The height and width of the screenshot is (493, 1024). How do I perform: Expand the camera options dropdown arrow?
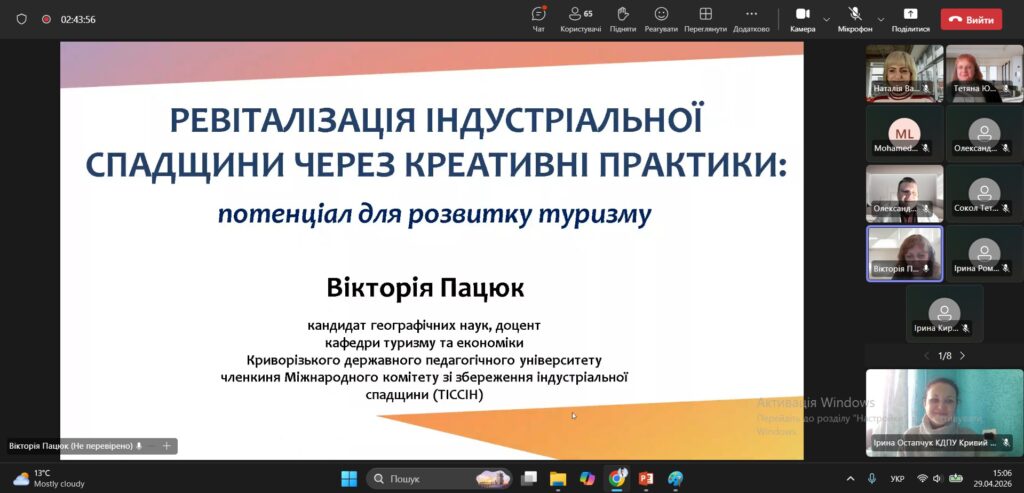[826, 19]
